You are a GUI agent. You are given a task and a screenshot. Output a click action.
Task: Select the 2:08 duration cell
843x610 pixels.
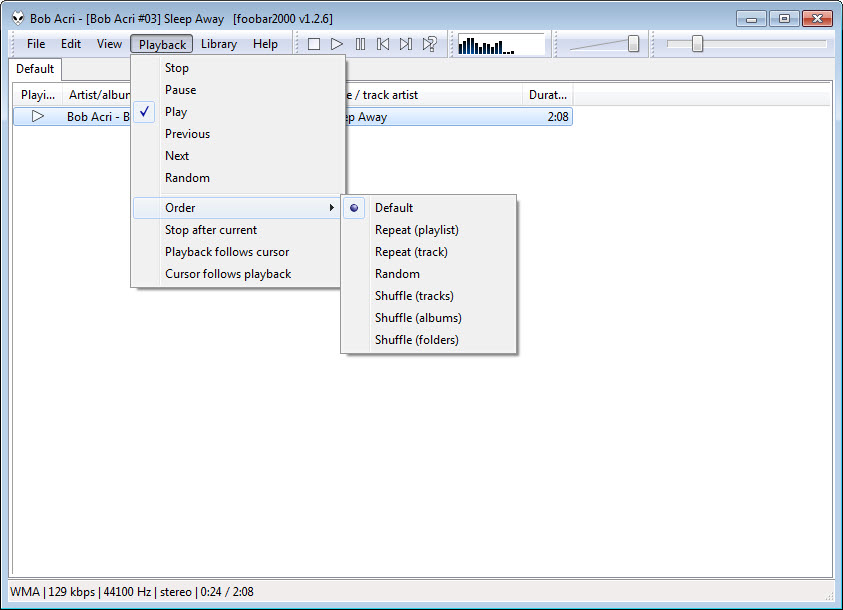coord(558,117)
